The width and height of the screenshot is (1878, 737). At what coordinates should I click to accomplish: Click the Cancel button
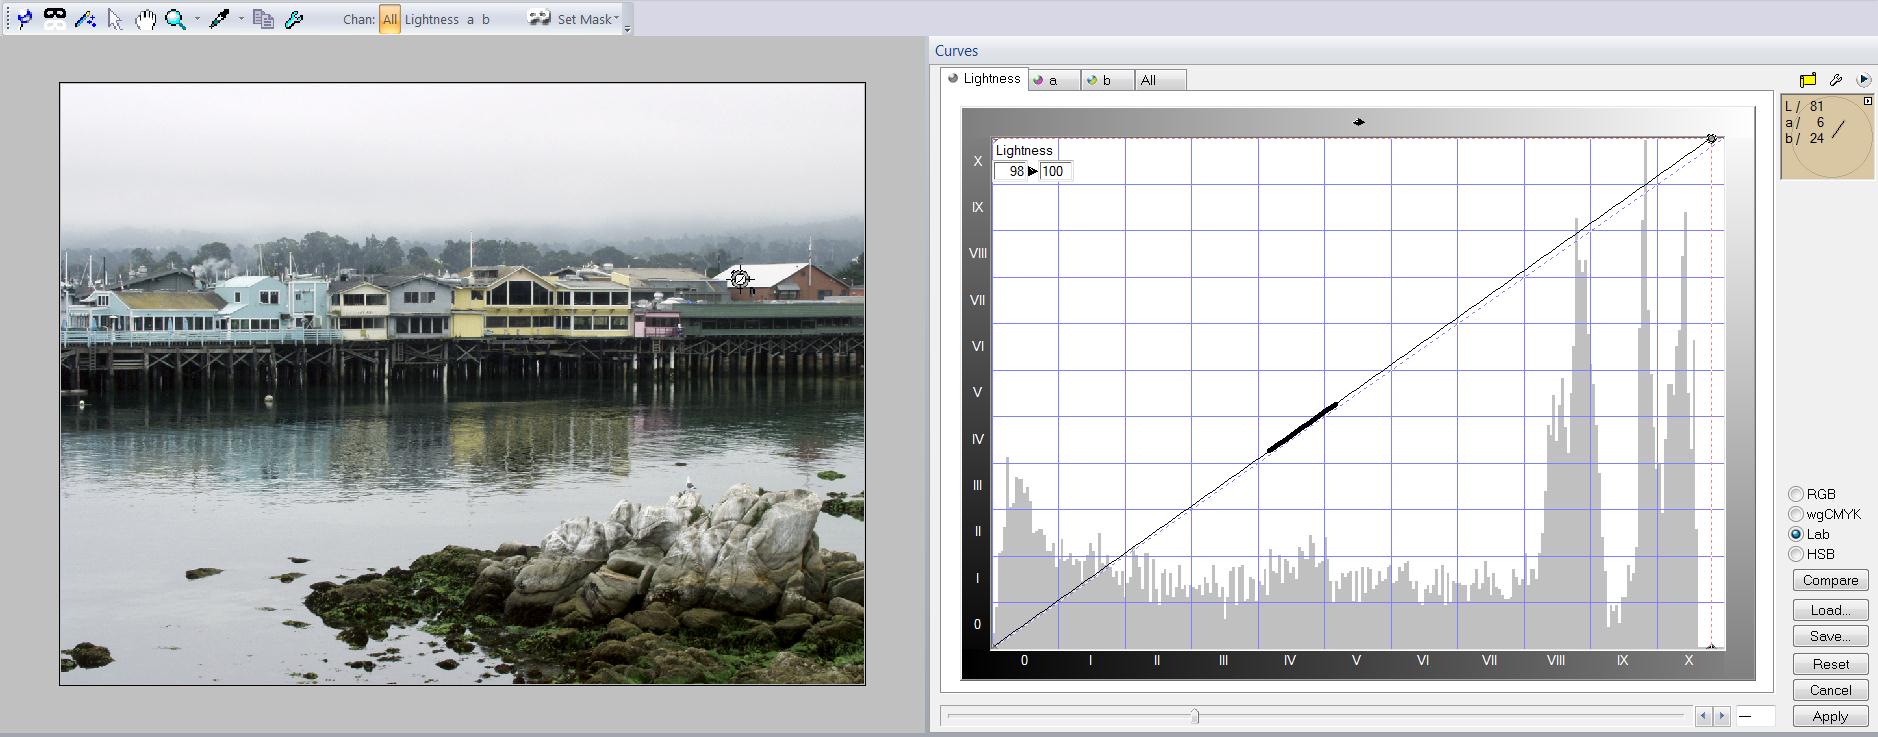(x=1830, y=690)
